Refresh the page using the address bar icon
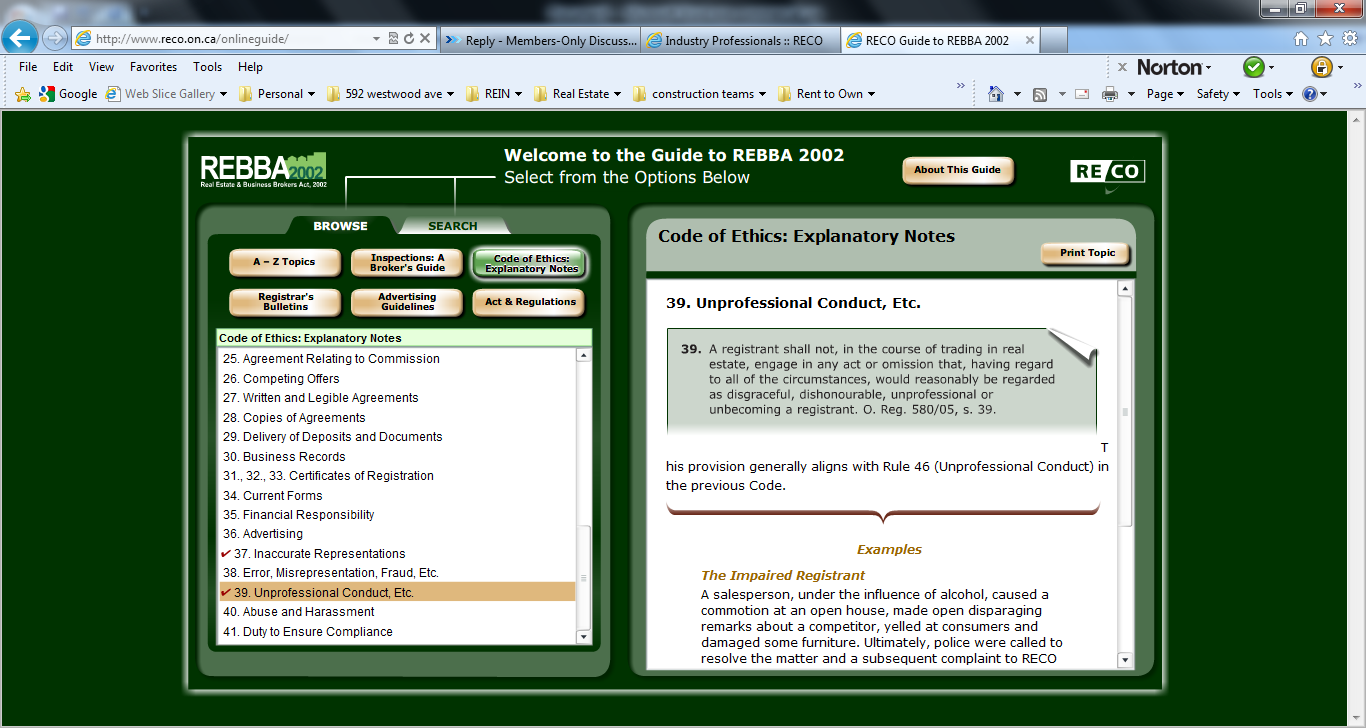The image size is (1366, 728). 409,39
